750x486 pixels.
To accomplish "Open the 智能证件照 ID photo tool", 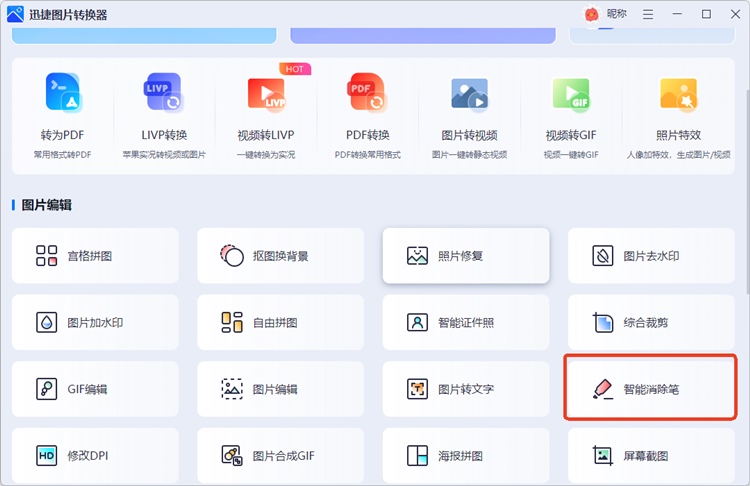I will tap(466, 322).
